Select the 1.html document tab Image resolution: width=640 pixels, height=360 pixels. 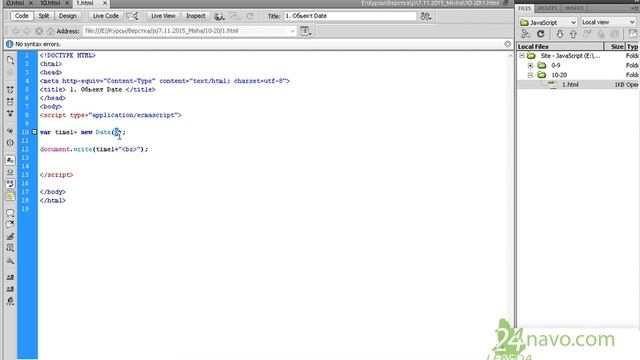[85, 3]
